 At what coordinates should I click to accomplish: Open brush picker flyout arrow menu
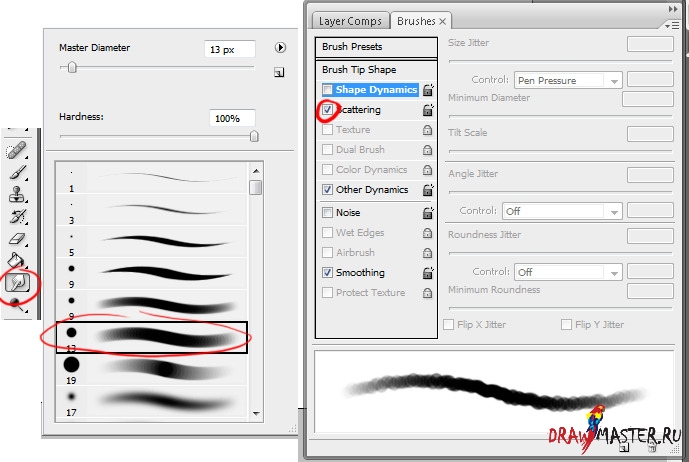(280, 47)
